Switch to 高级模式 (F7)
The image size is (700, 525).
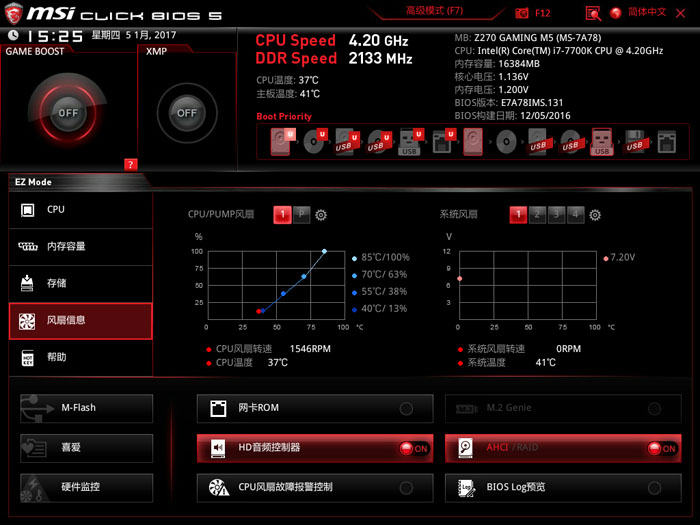pos(434,11)
